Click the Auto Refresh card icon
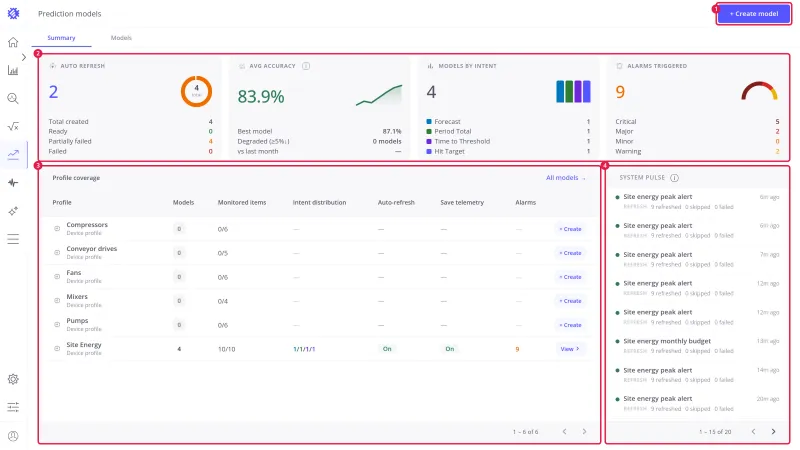The image size is (800, 450). pos(53,66)
